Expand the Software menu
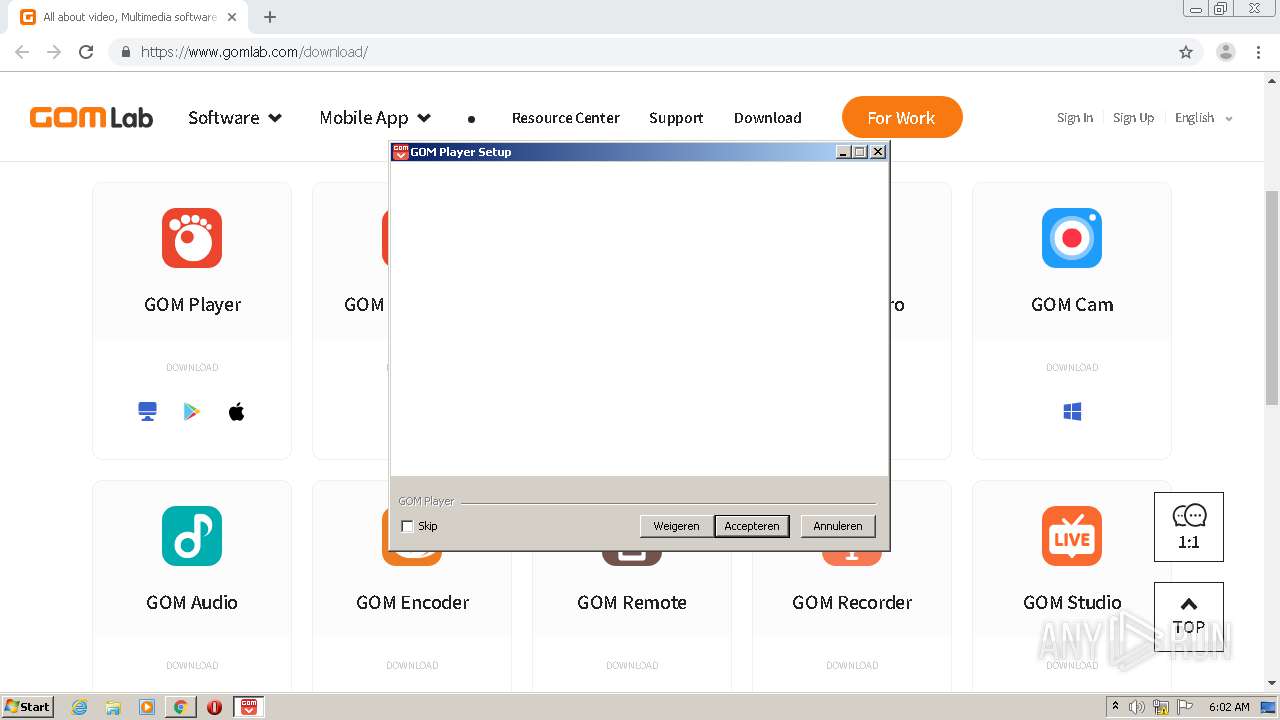Screen dimensions: 1280x720 pyautogui.click(x=235, y=118)
